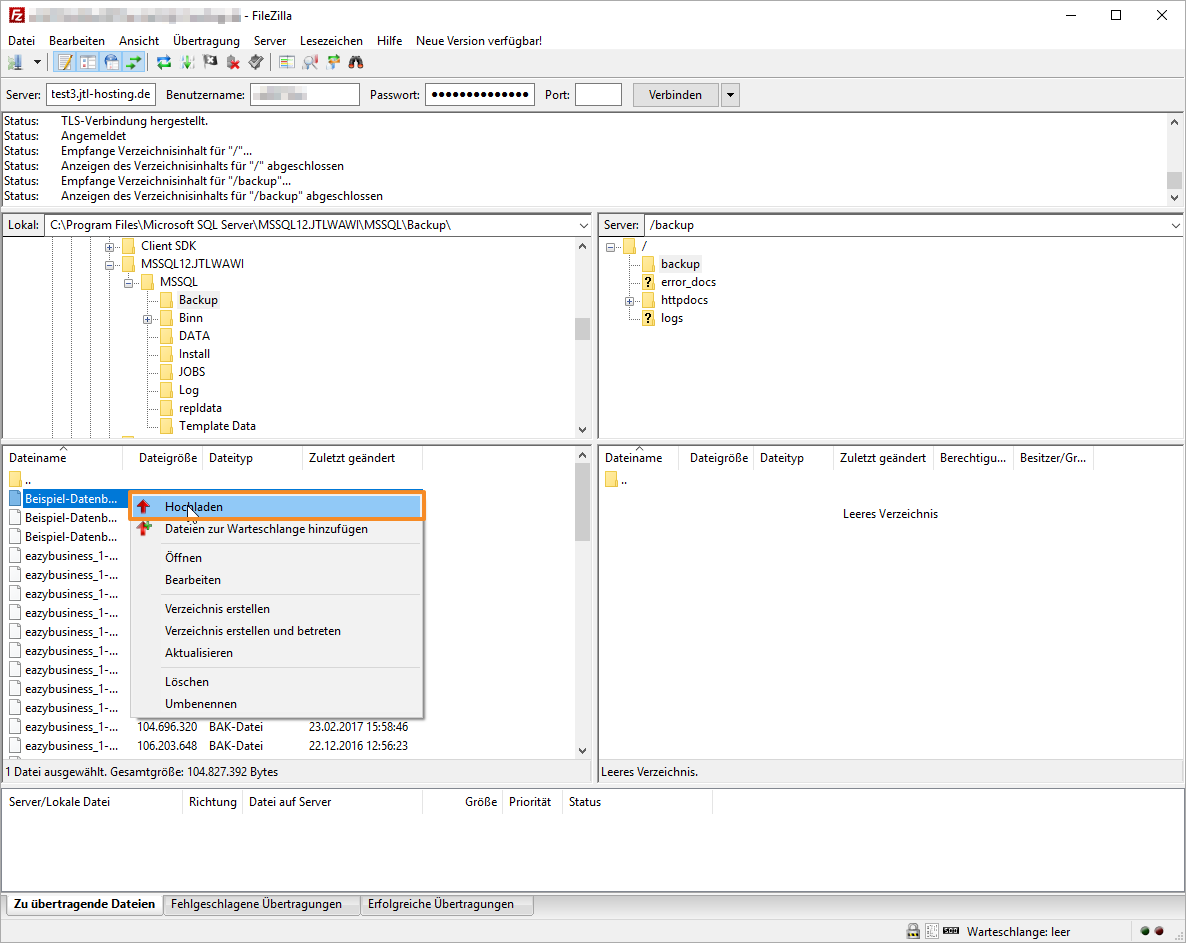Toggle the remote directory tree view
This screenshot has width=1186, height=943.
(111, 63)
